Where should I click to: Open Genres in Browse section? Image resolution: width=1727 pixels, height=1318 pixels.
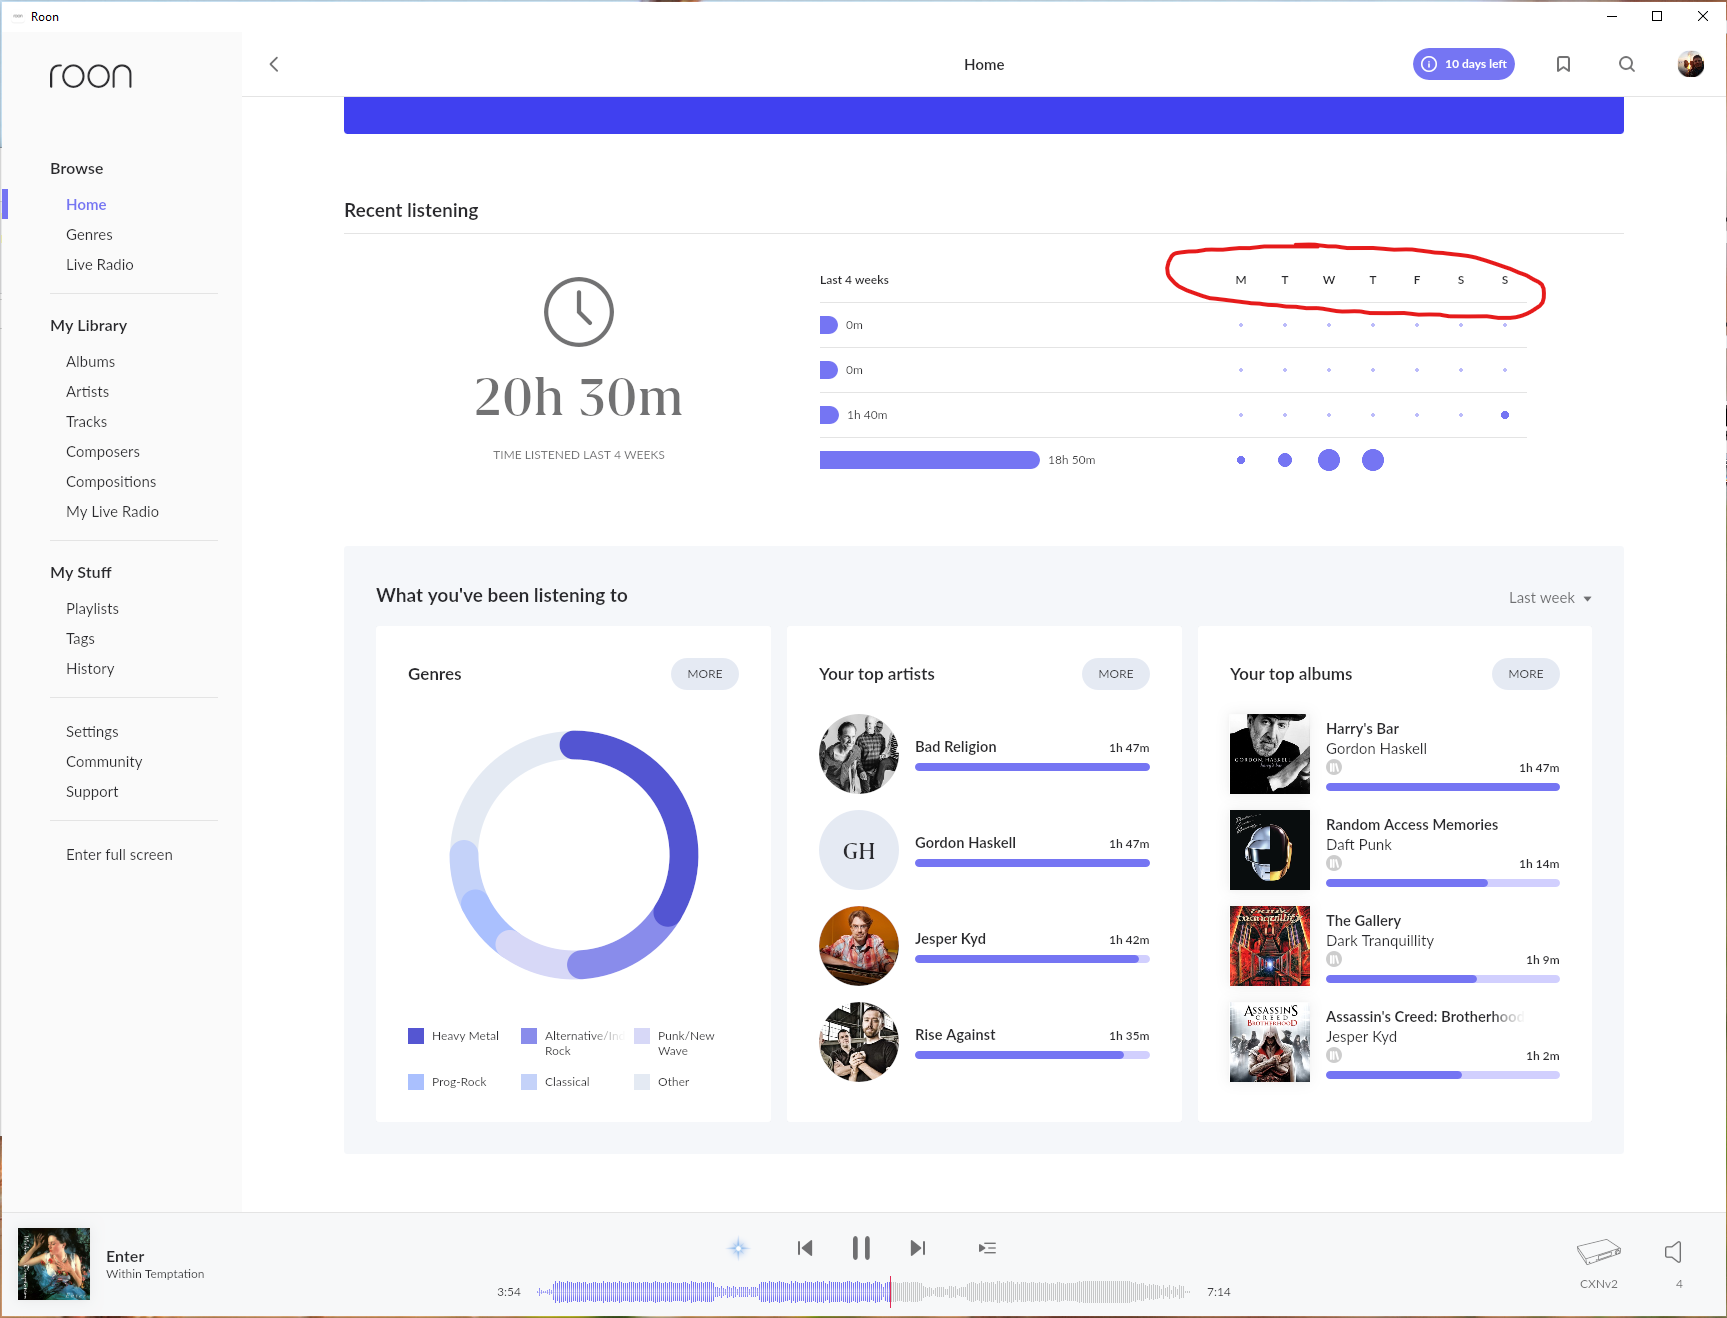click(x=89, y=235)
